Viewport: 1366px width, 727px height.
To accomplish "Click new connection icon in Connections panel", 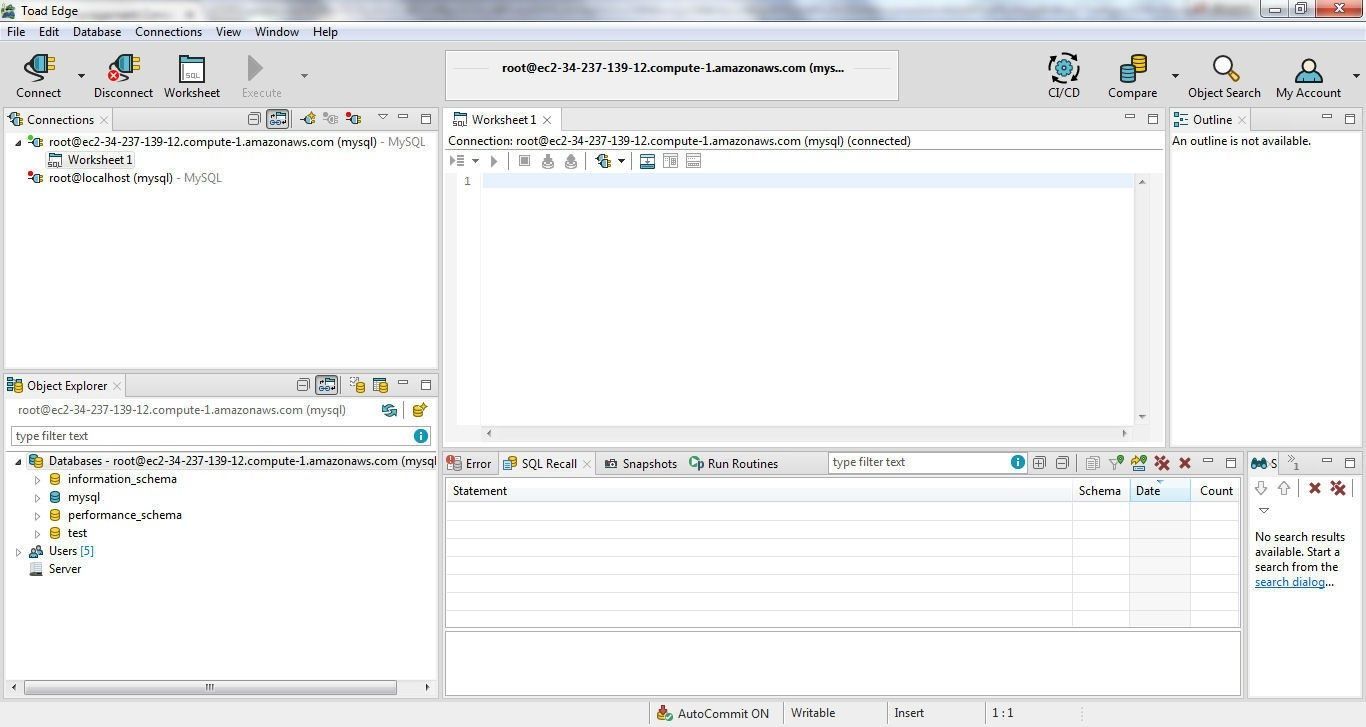I will click(307, 119).
